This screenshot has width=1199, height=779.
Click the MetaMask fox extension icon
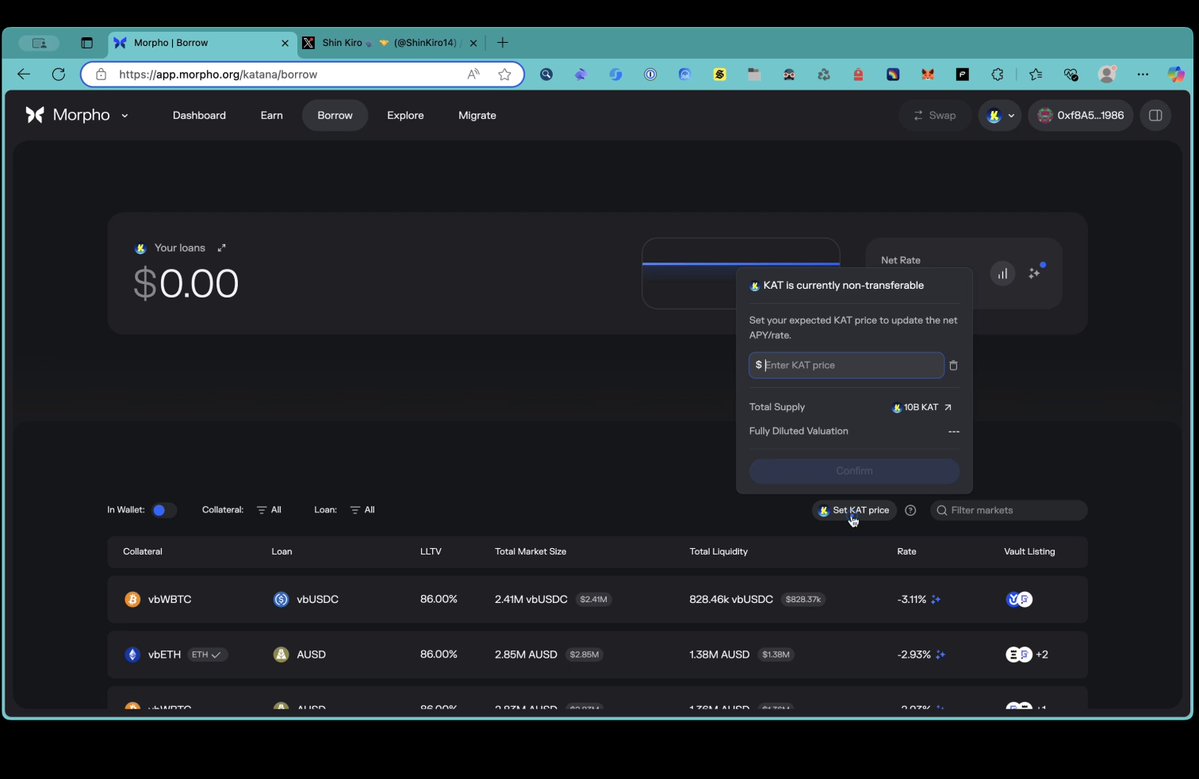(x=928, y=74)
